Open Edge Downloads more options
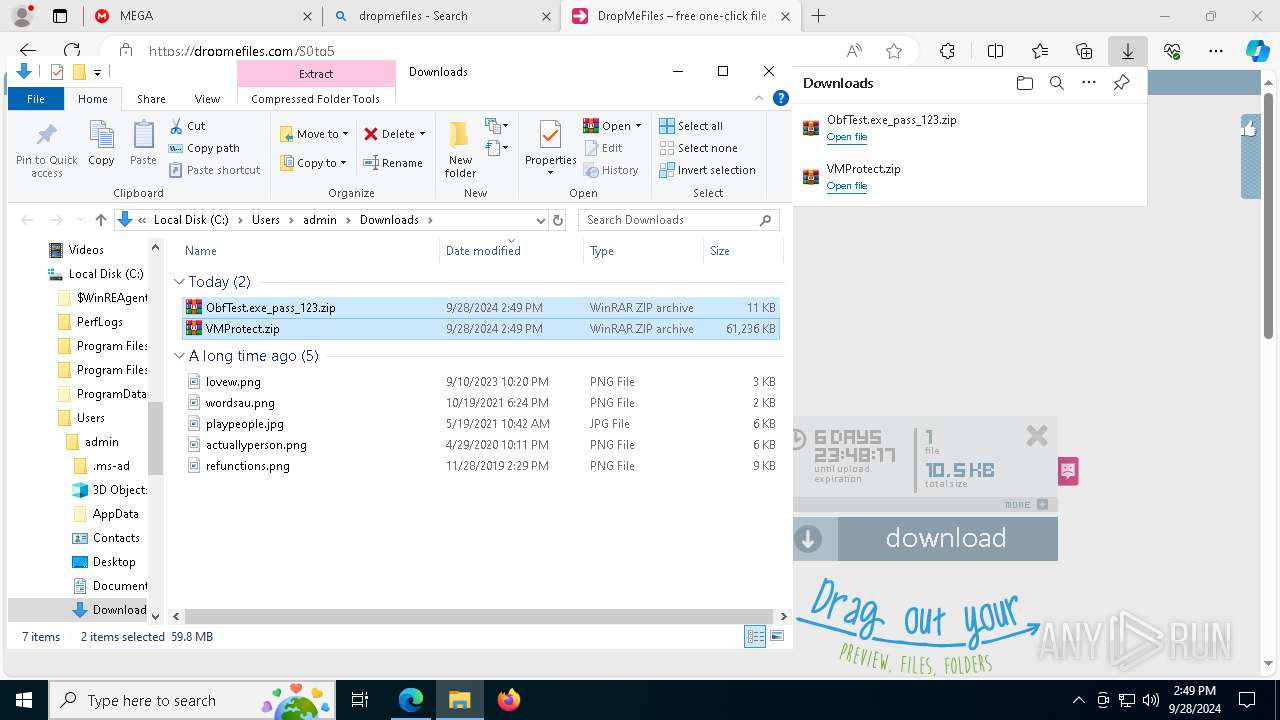This screenshot has width=1280, height=720. coord(1089,84)
